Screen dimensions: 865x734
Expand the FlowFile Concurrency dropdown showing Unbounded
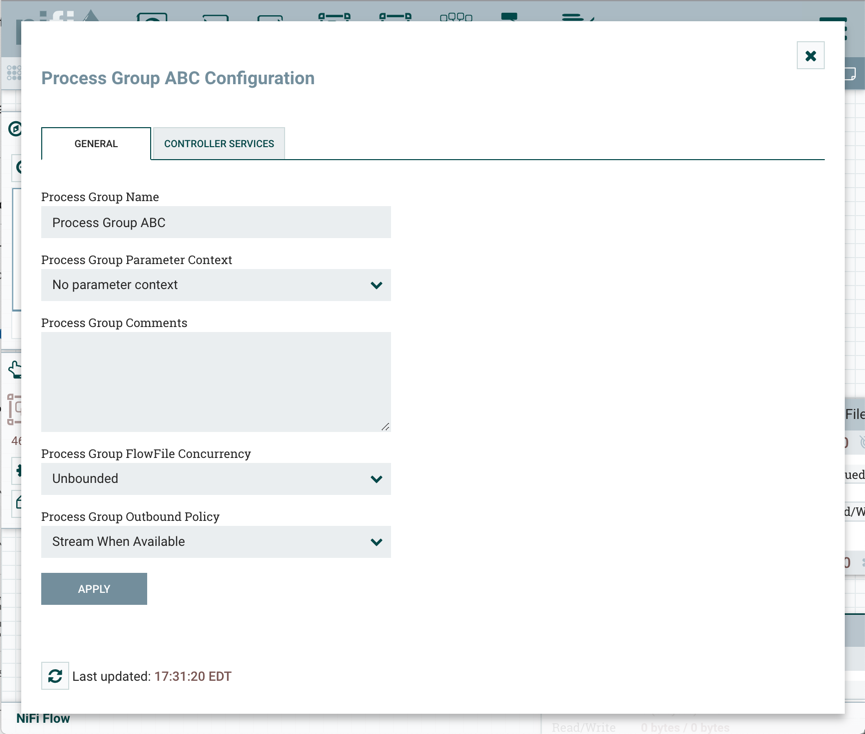tap(216, 479)
